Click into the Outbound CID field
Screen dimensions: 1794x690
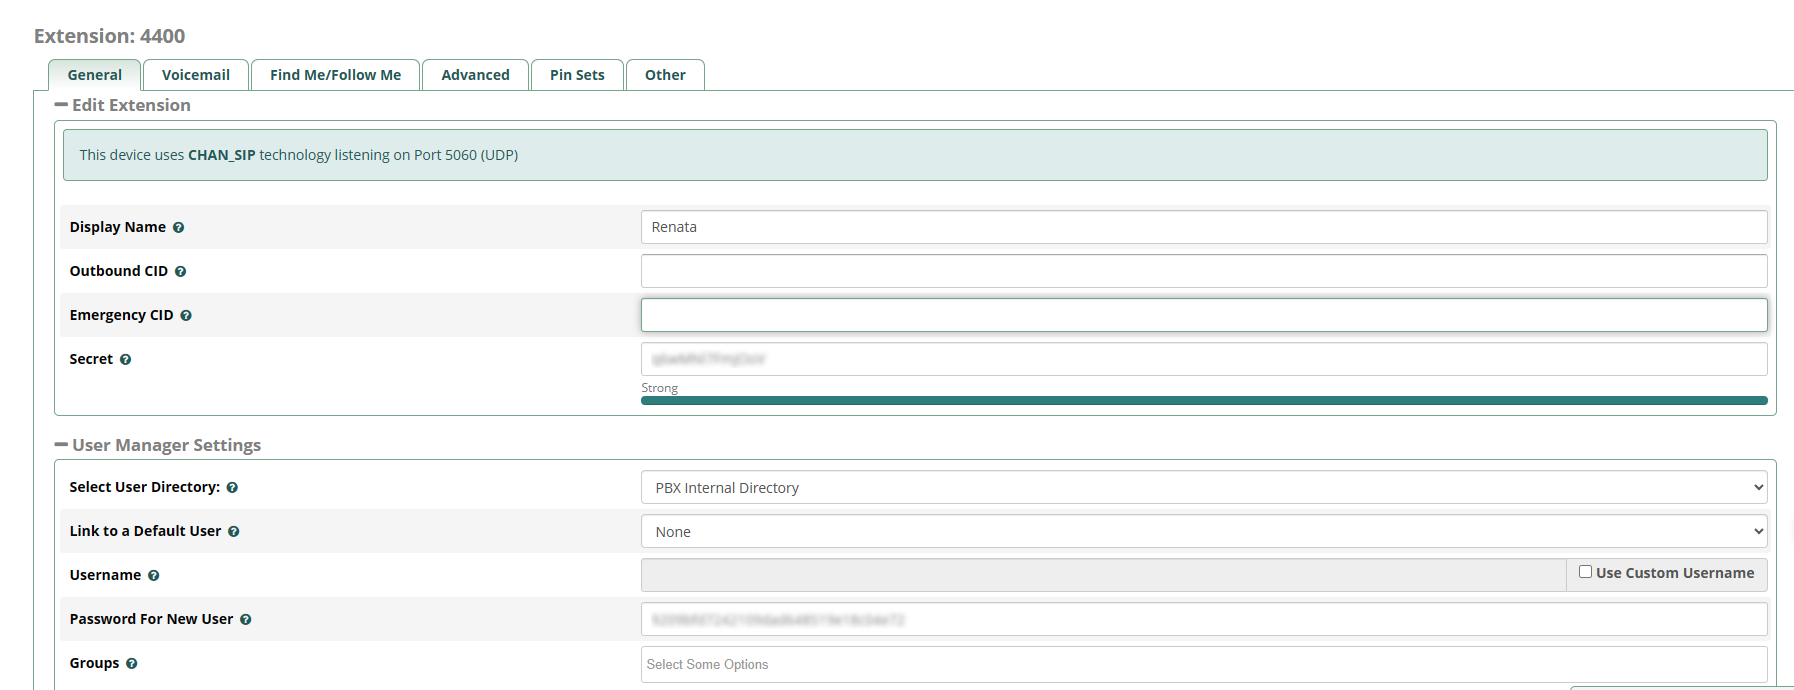1203,271
